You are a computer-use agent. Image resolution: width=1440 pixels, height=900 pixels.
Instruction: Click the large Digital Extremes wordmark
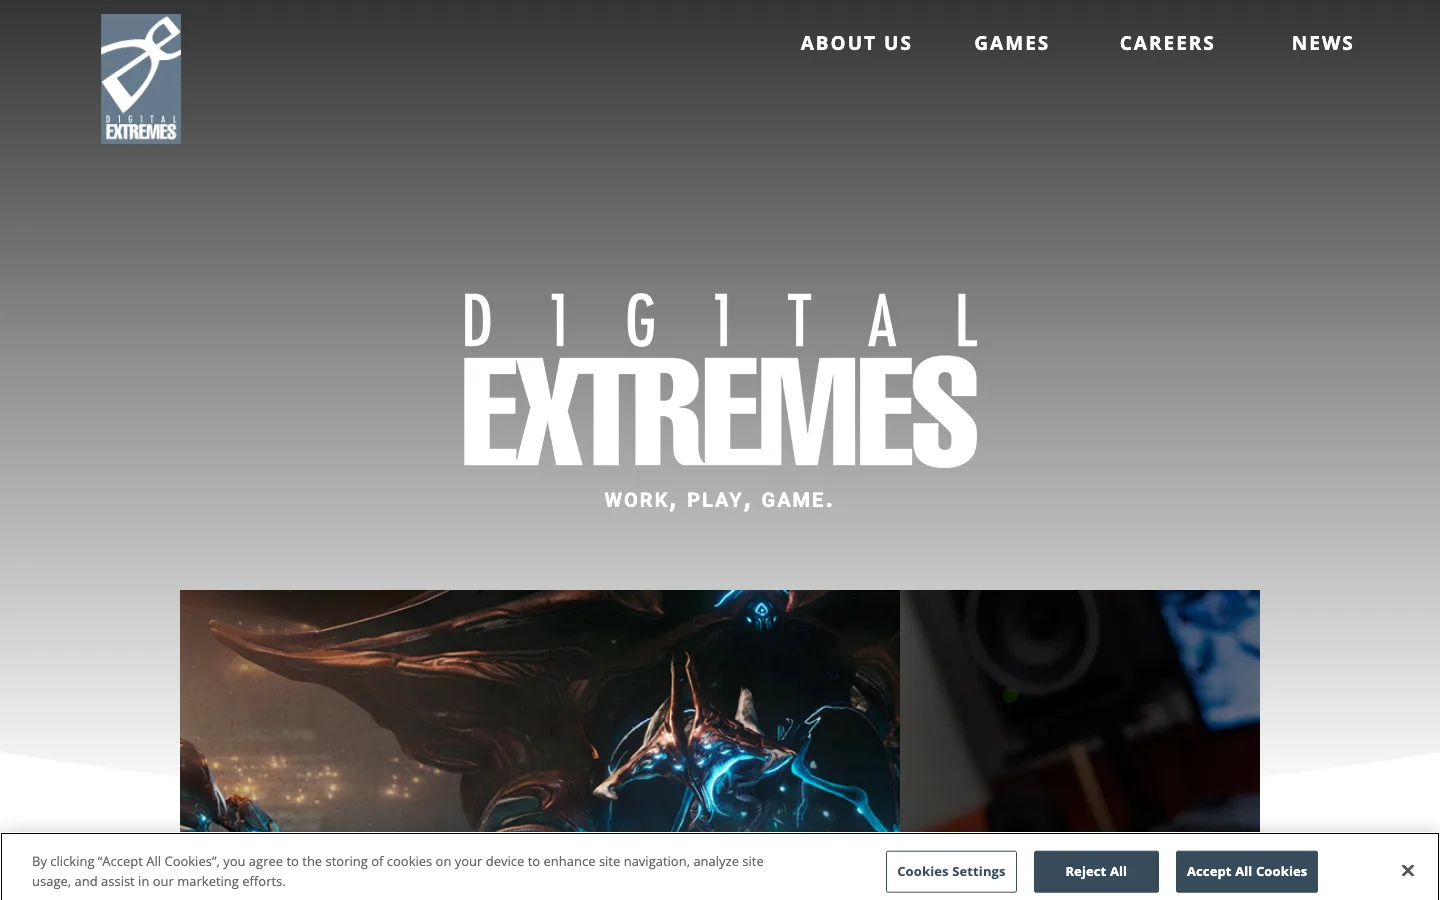click(720, 380)
